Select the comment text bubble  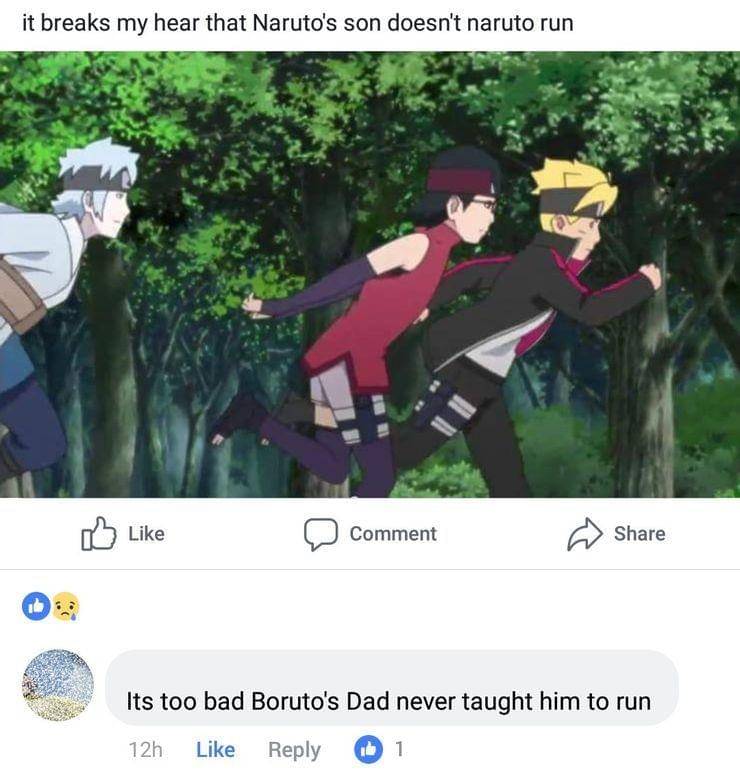pos(392,688)
